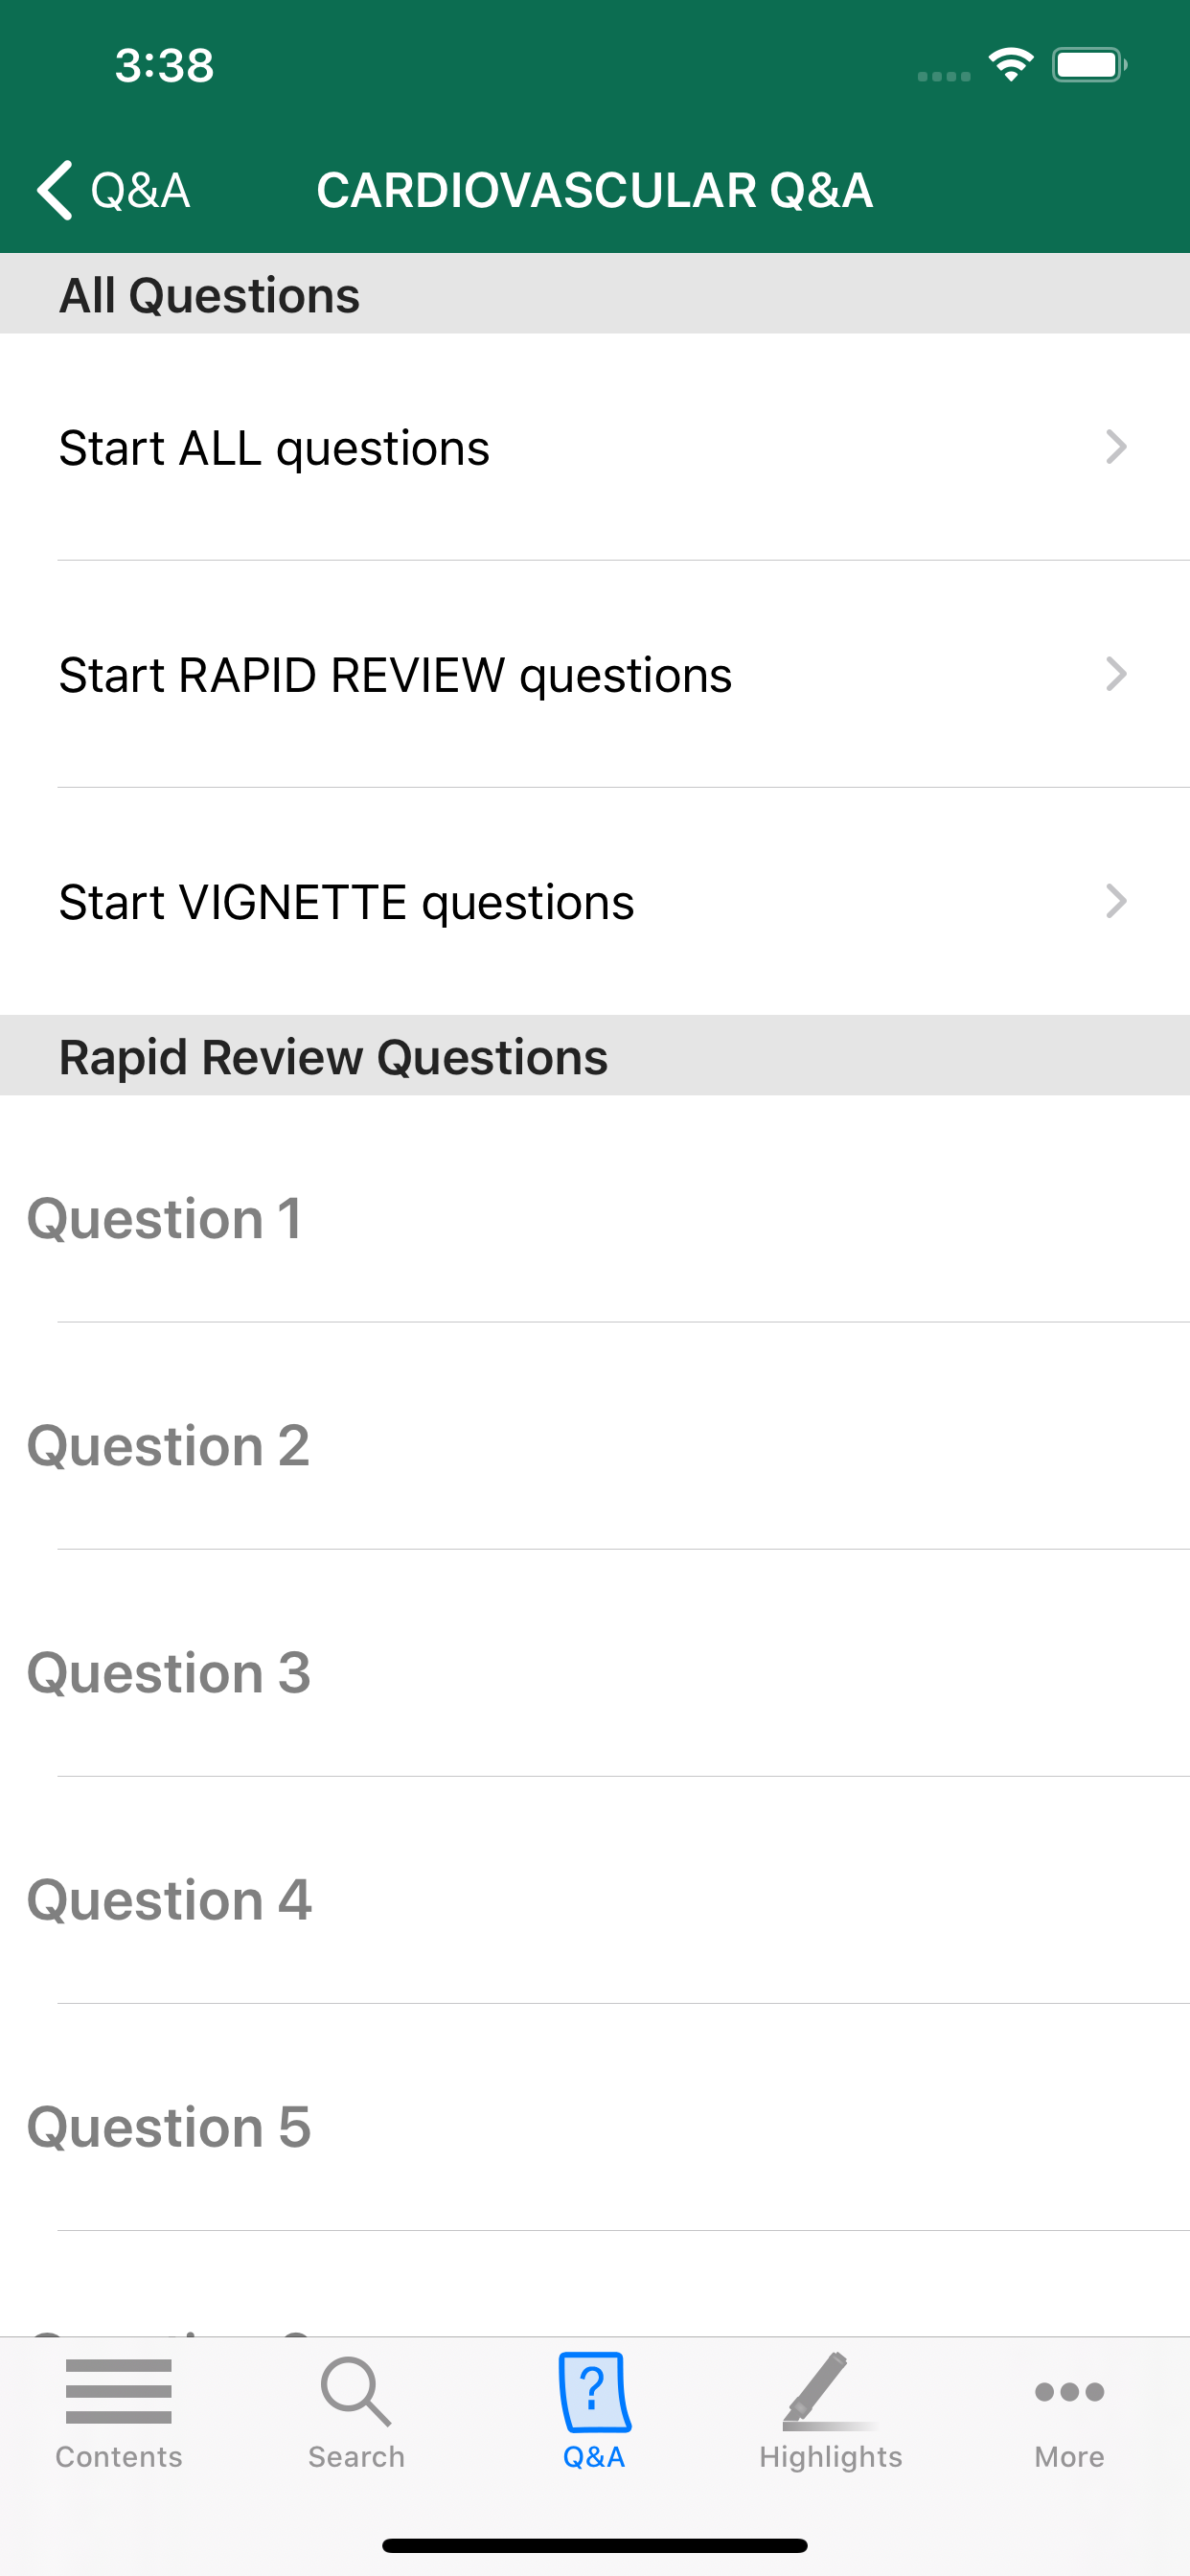1190x2576 pixels.
Task: Expand Start ALL questions chevron
Action: coord(1116,447)
